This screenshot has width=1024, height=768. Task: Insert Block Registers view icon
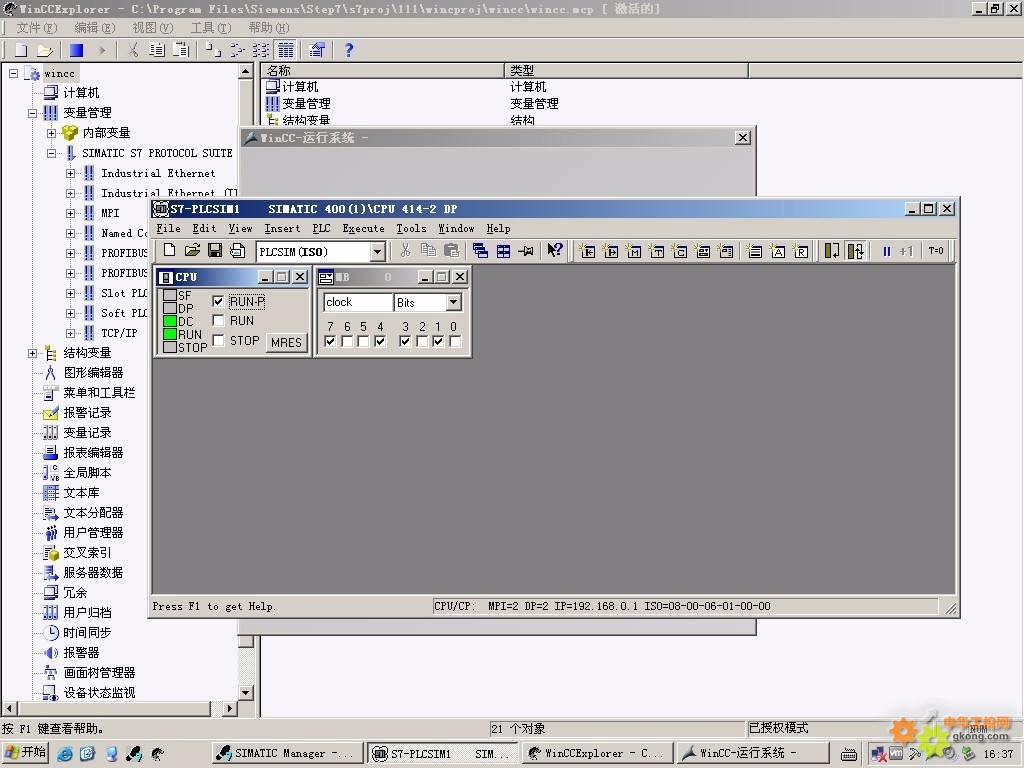click(801, 251)
